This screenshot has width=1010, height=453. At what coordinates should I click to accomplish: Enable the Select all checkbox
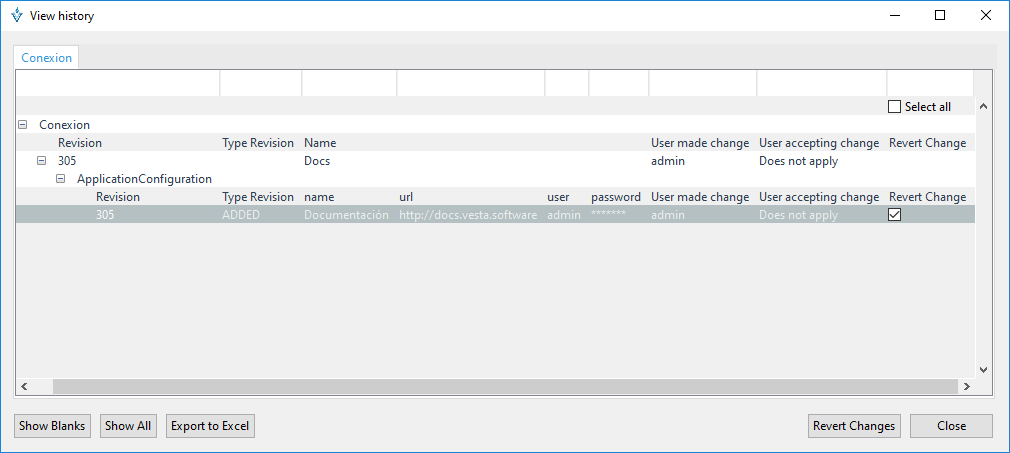pos(895,107)
